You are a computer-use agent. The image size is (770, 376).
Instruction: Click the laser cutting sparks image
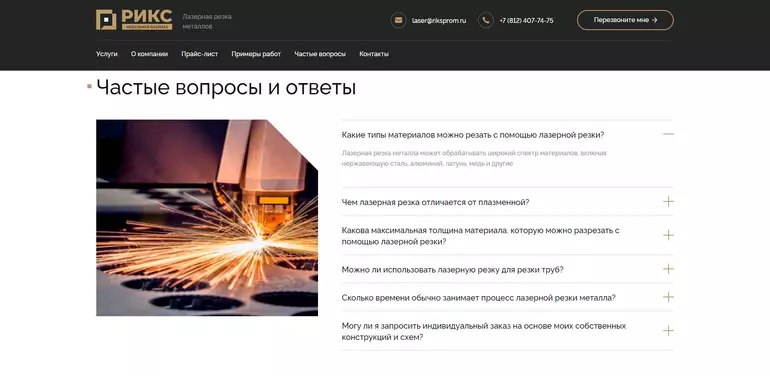[207, 217]
